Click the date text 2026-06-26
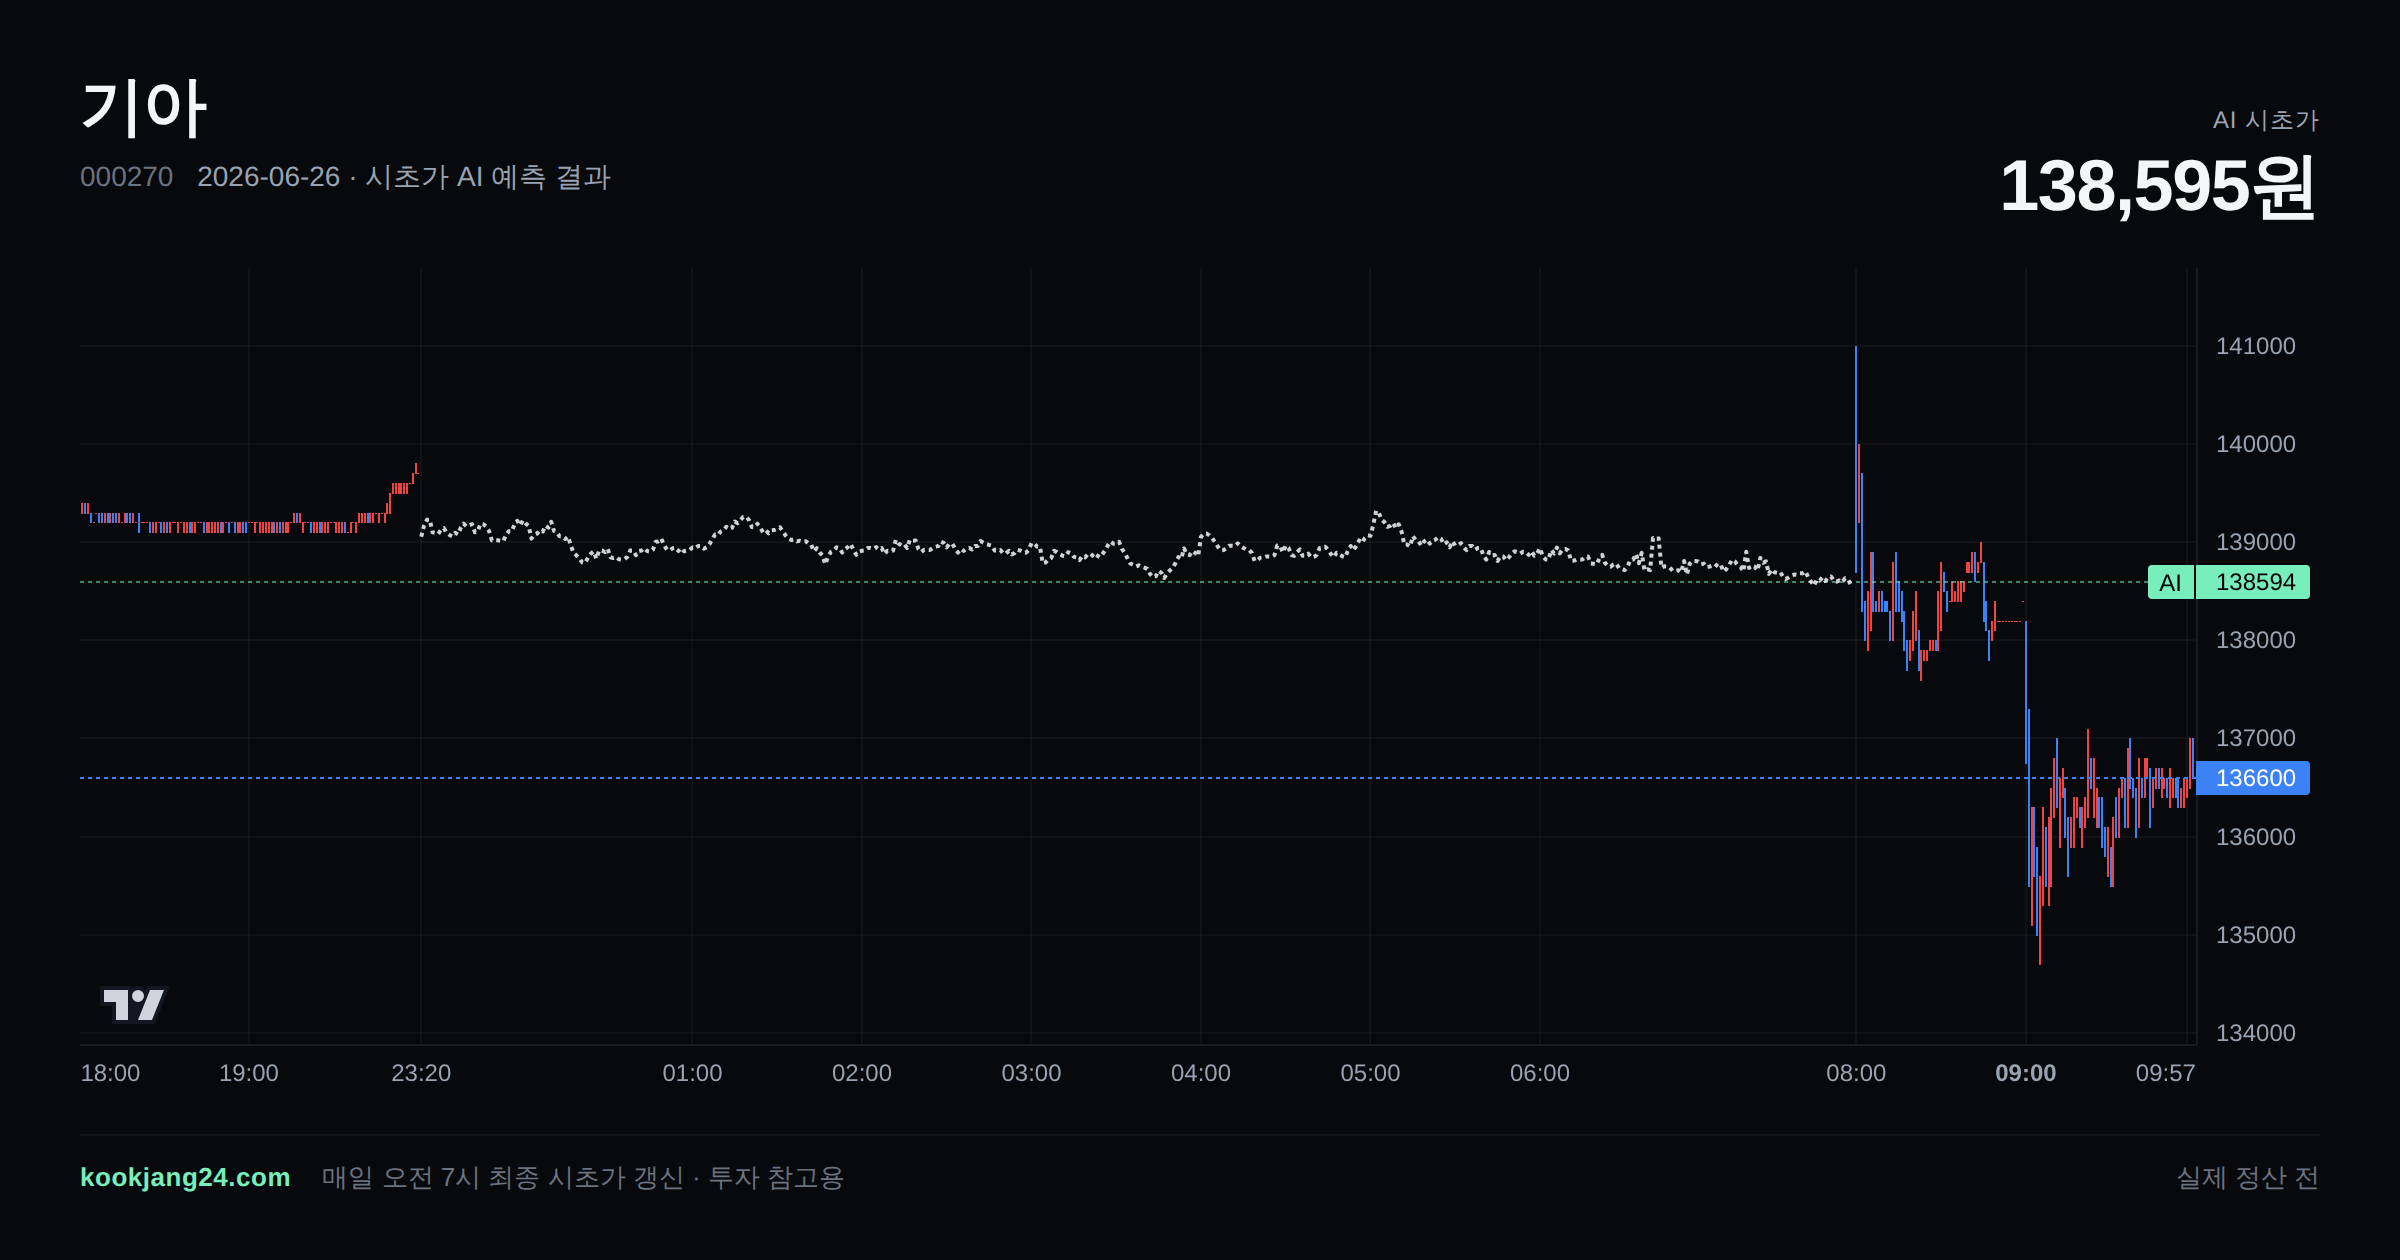 click(x=268, y=177)
